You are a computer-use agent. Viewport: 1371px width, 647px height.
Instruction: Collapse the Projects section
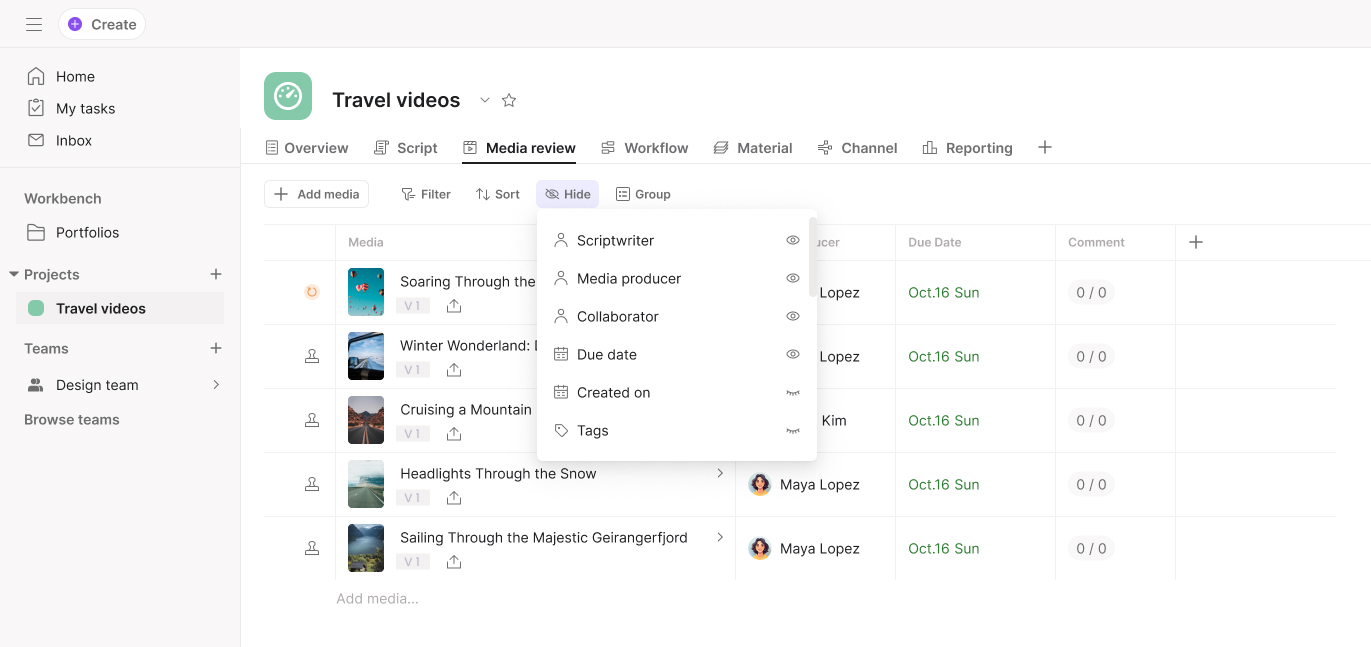[14, 274]
